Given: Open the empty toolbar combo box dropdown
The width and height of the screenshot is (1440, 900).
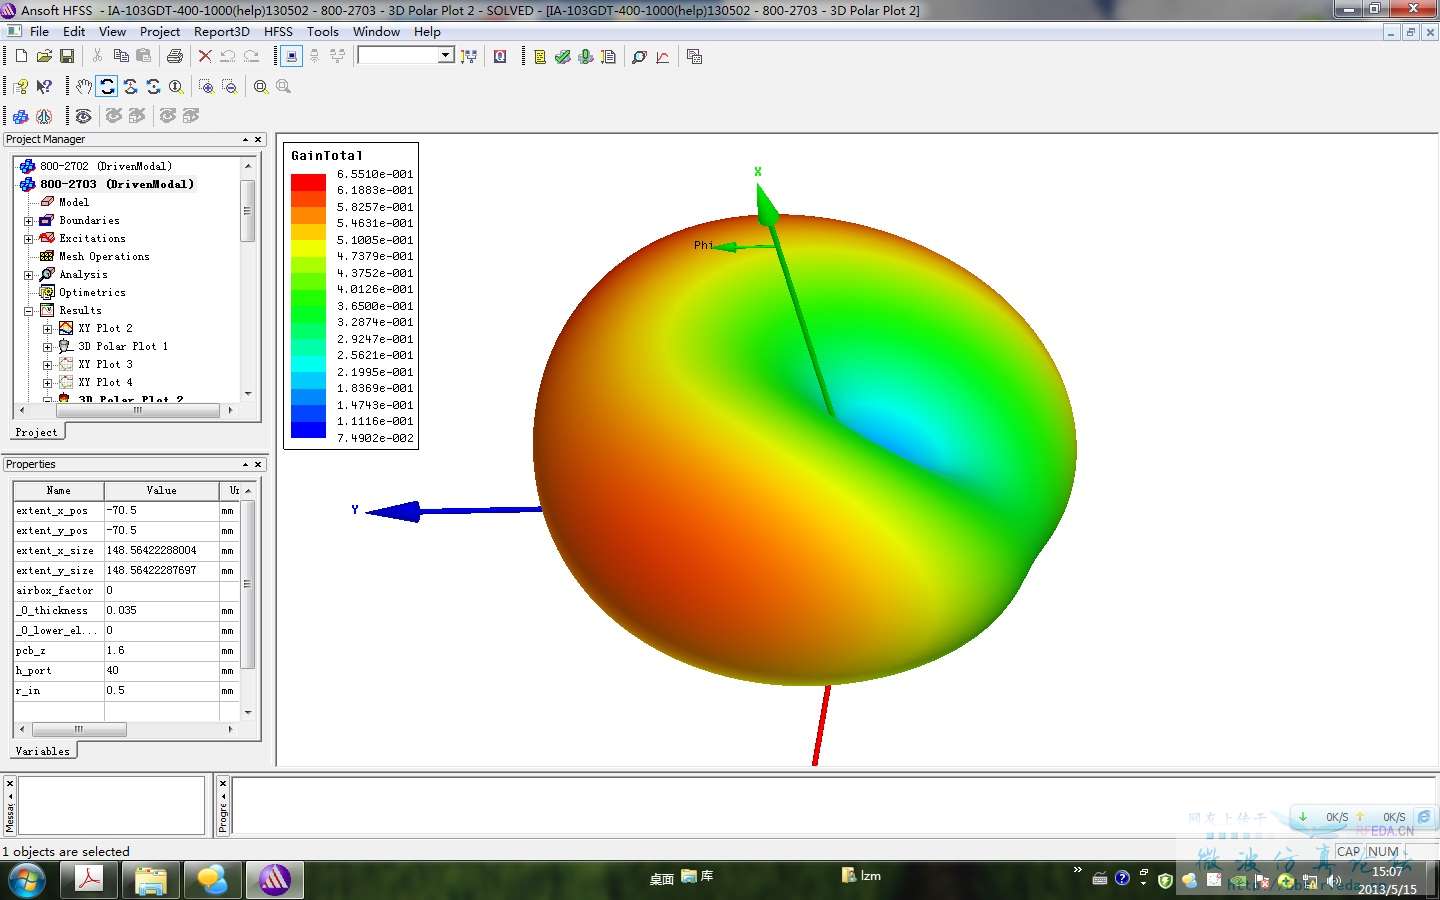Looking at the screenshot, I should tap(445, 55).
